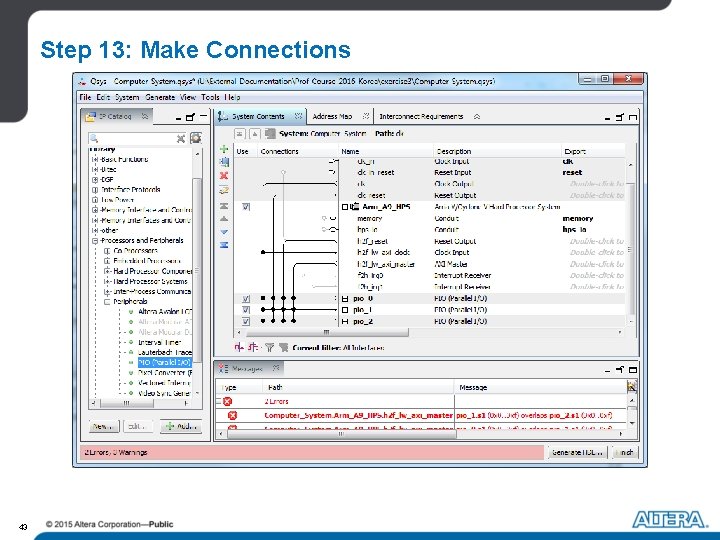Image resolution: width=720 pixels, height=540 pixels.
Task: Click the Move to top arrow icon
Action: click(x=224, y=206)
